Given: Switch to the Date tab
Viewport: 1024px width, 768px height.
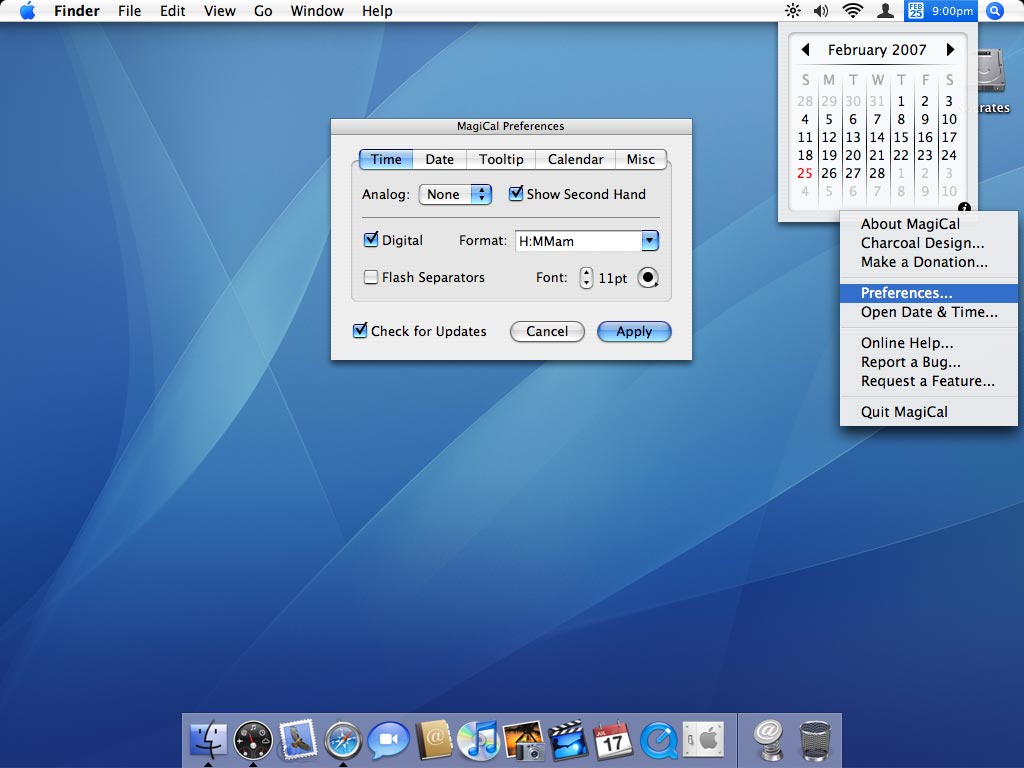Looking at the screenshot, I should 440,159.
